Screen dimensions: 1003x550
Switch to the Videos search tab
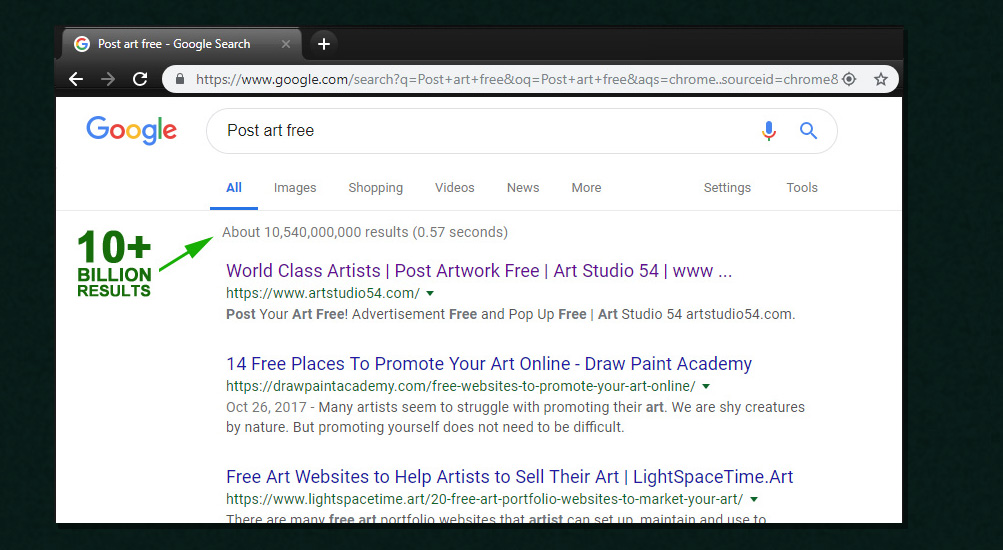(455, 188)
